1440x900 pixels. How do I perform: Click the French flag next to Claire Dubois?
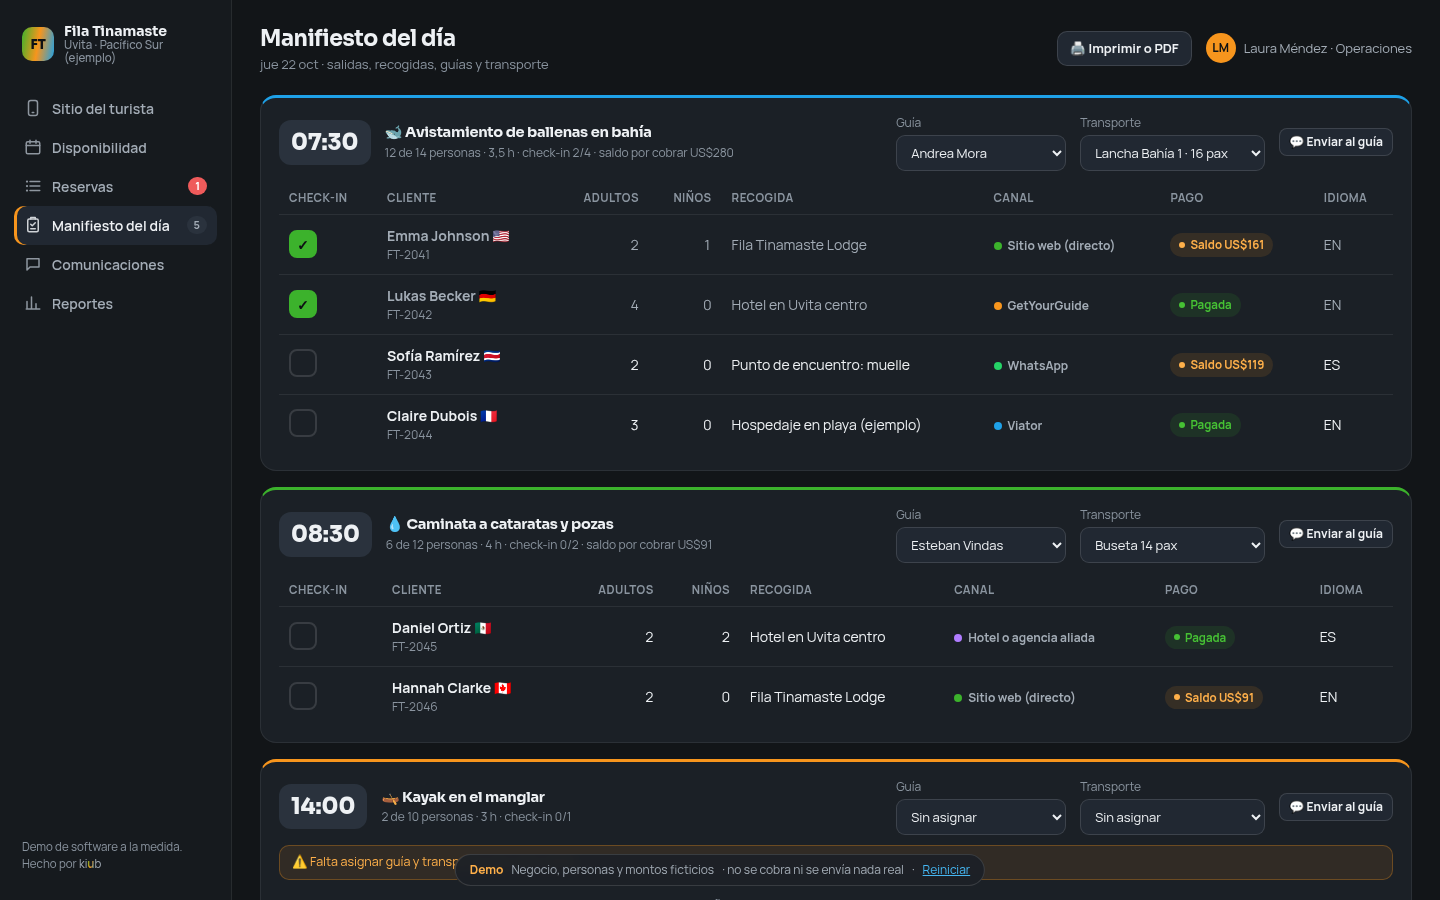489,416
